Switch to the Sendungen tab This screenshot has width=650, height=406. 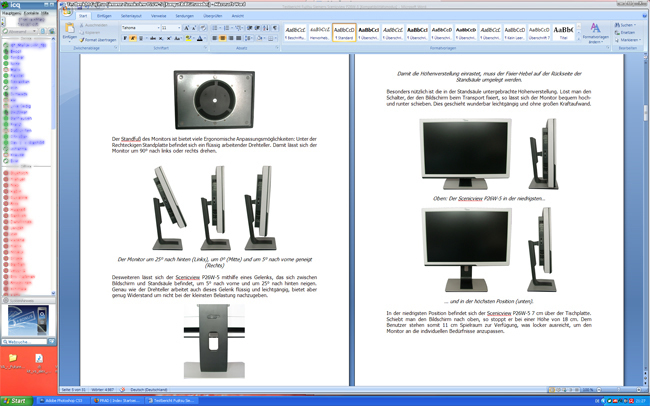pyautogui.click(x=184, y=16)
